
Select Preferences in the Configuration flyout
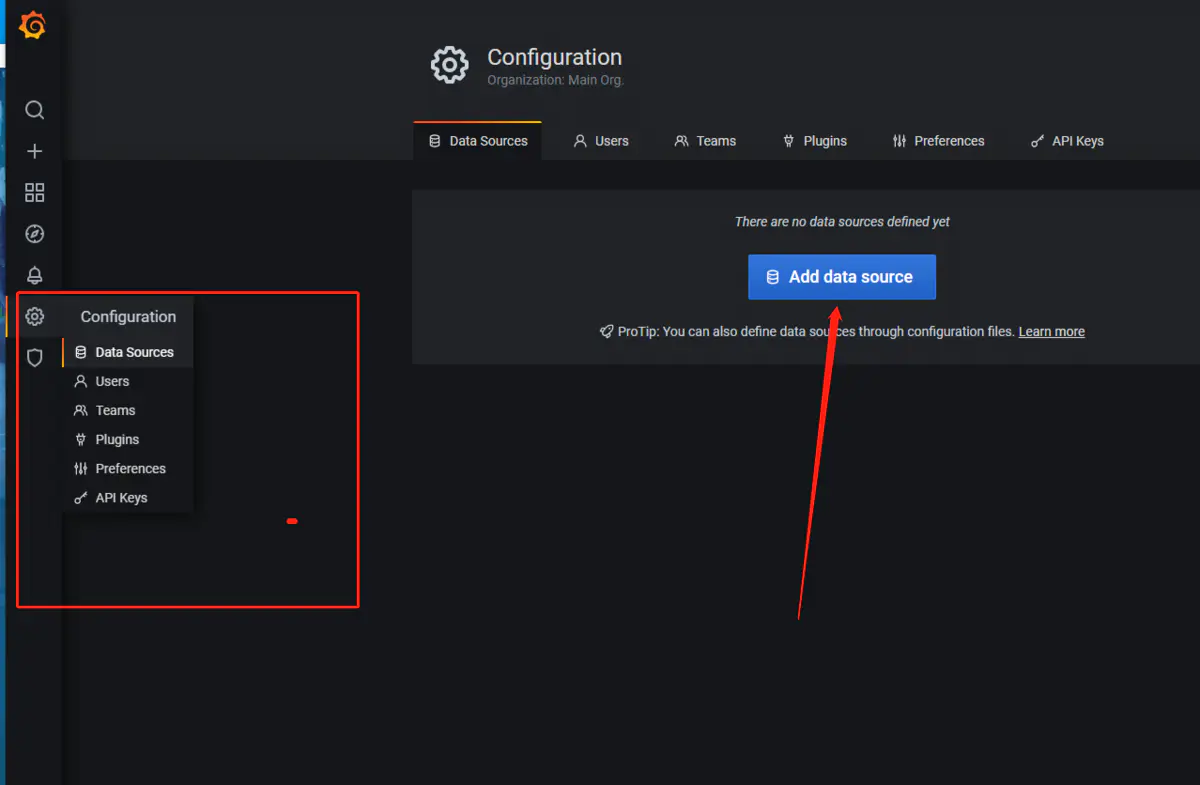(x=127, y=468)
